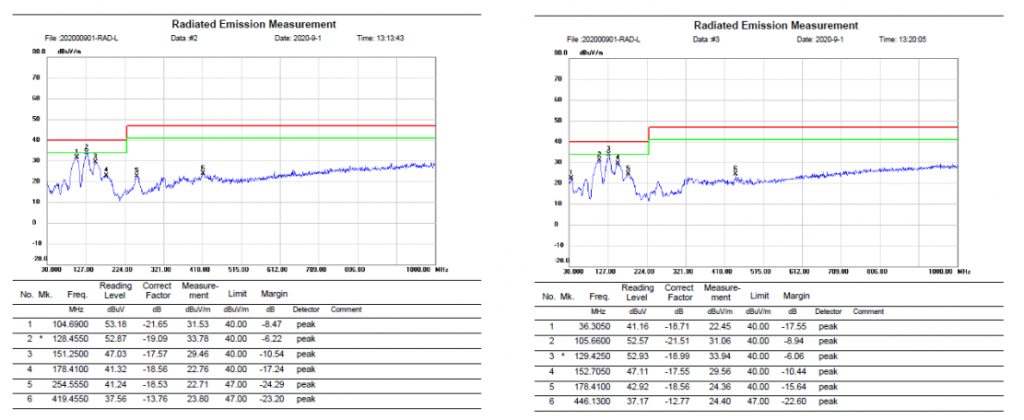Click the -6.06 margin value in right table
The image size is (1024, 420).
pos(797,355)
